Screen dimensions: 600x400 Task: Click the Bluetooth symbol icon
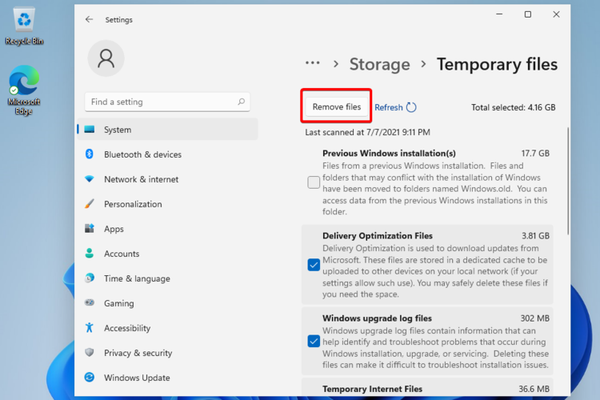click(90, 154)
